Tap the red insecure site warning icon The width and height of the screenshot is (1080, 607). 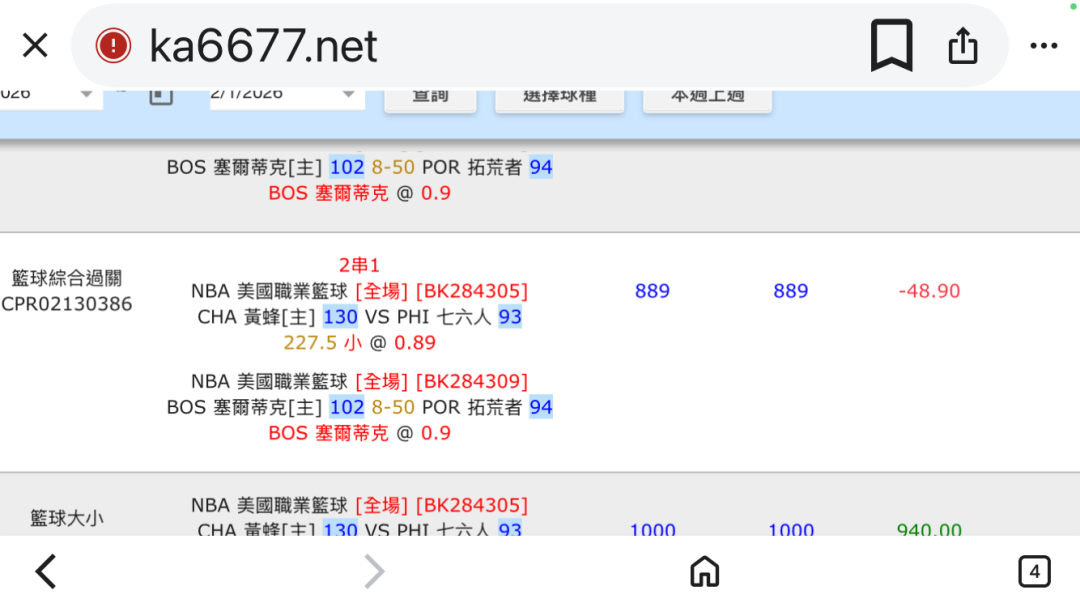[x=113, y=45]
